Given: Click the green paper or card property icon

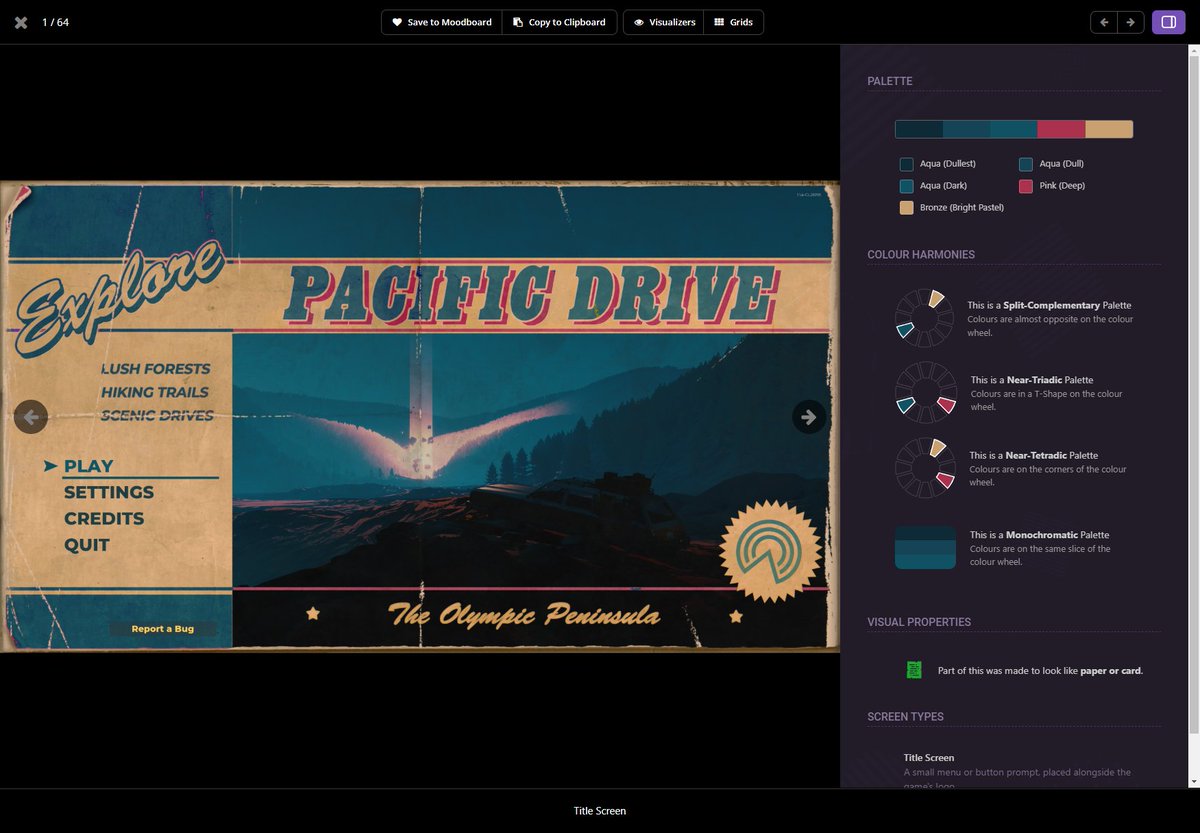Looking at the screenshot, I should click(914, 670).
